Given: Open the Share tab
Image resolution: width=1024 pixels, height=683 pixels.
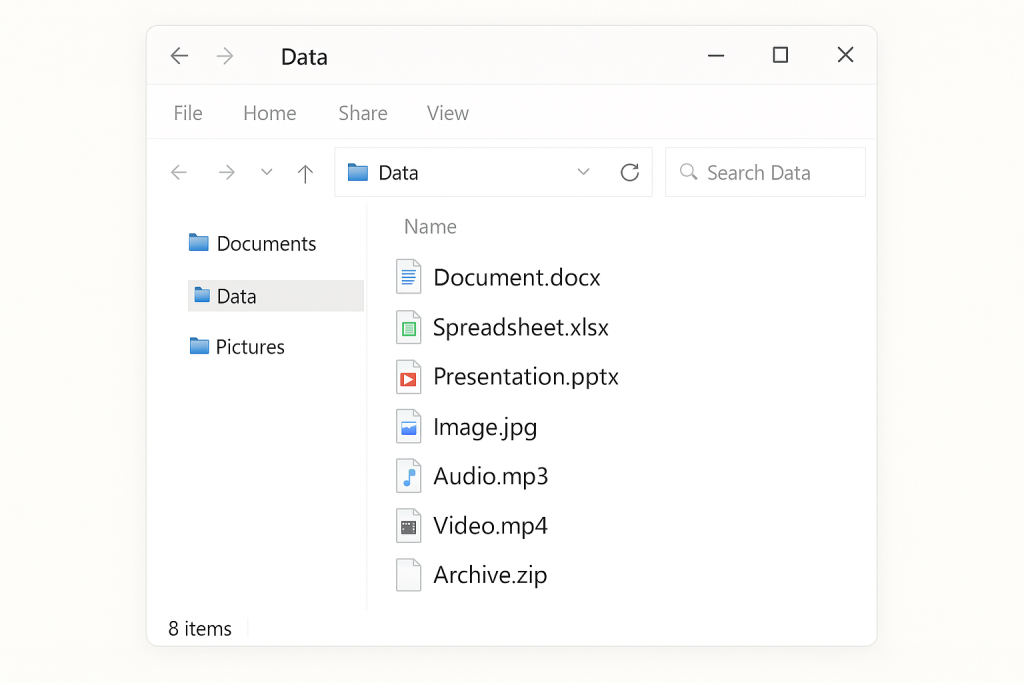Looking at the screenshot, I should tap(362, 113).
